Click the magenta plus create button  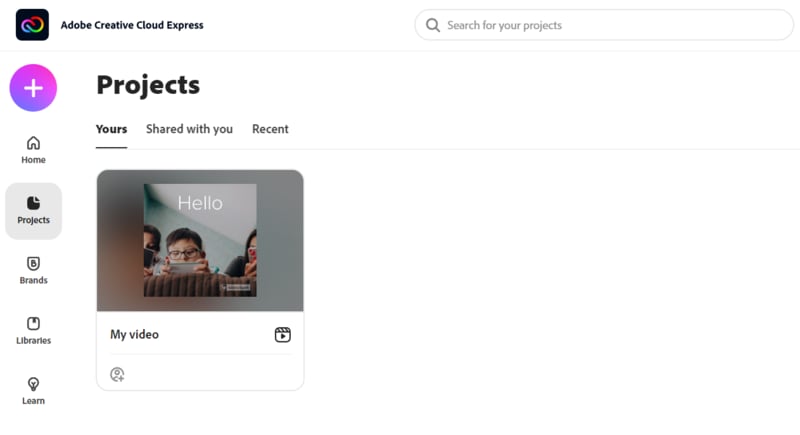point(33,88)
